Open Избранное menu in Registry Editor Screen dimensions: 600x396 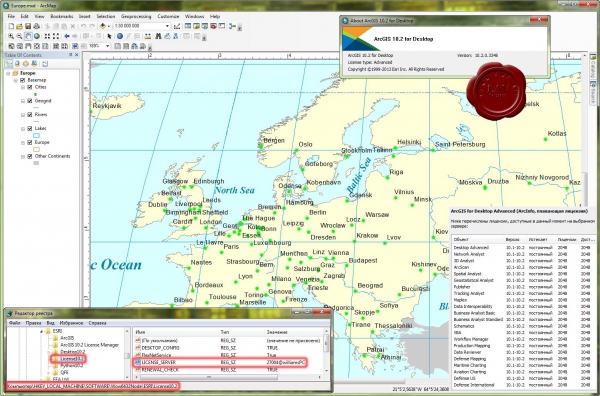coord(71,323)
